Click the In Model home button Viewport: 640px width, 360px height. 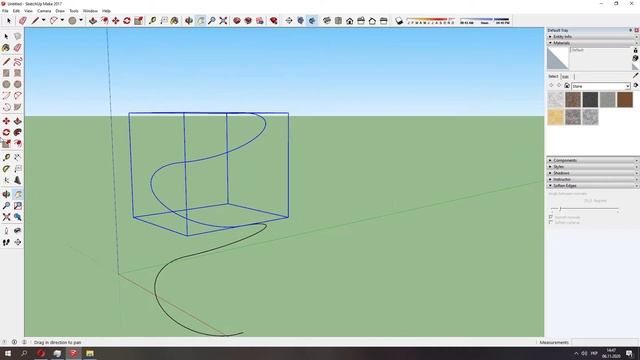tap(567, 86)
